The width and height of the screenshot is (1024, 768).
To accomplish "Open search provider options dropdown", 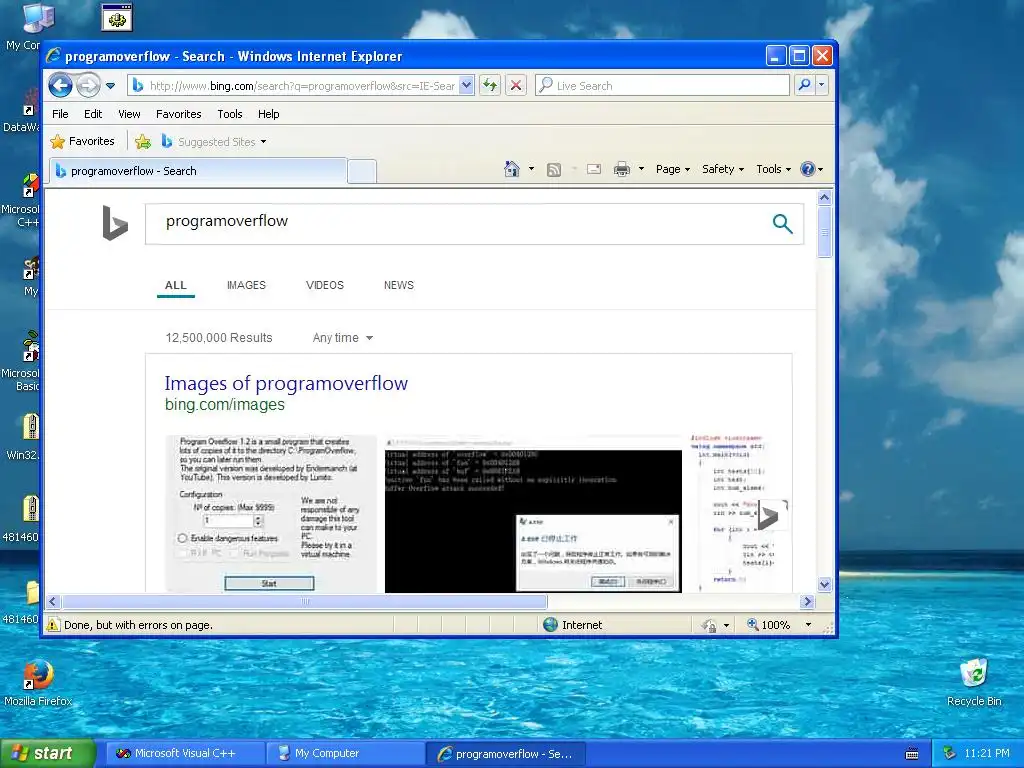I will coord(822,85).
